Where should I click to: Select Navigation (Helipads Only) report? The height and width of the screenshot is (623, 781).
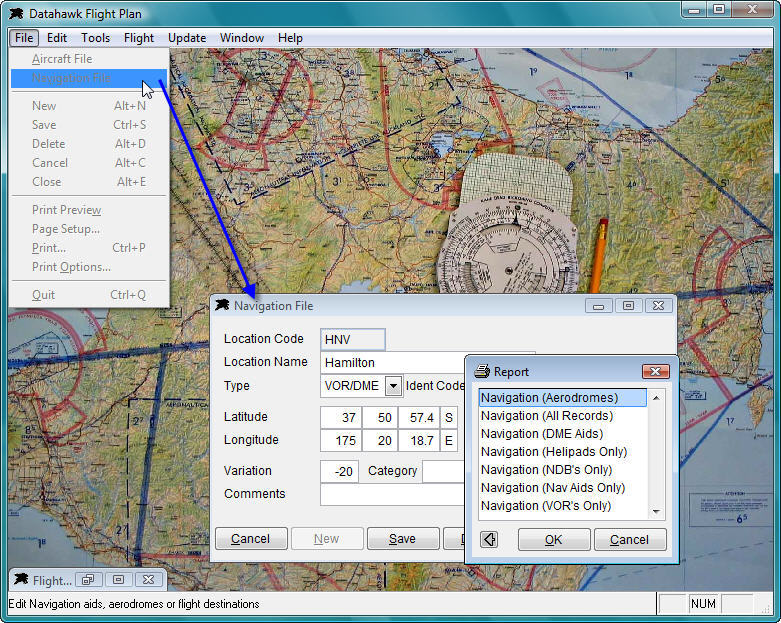pyautogui.click(x=563, y=452)
